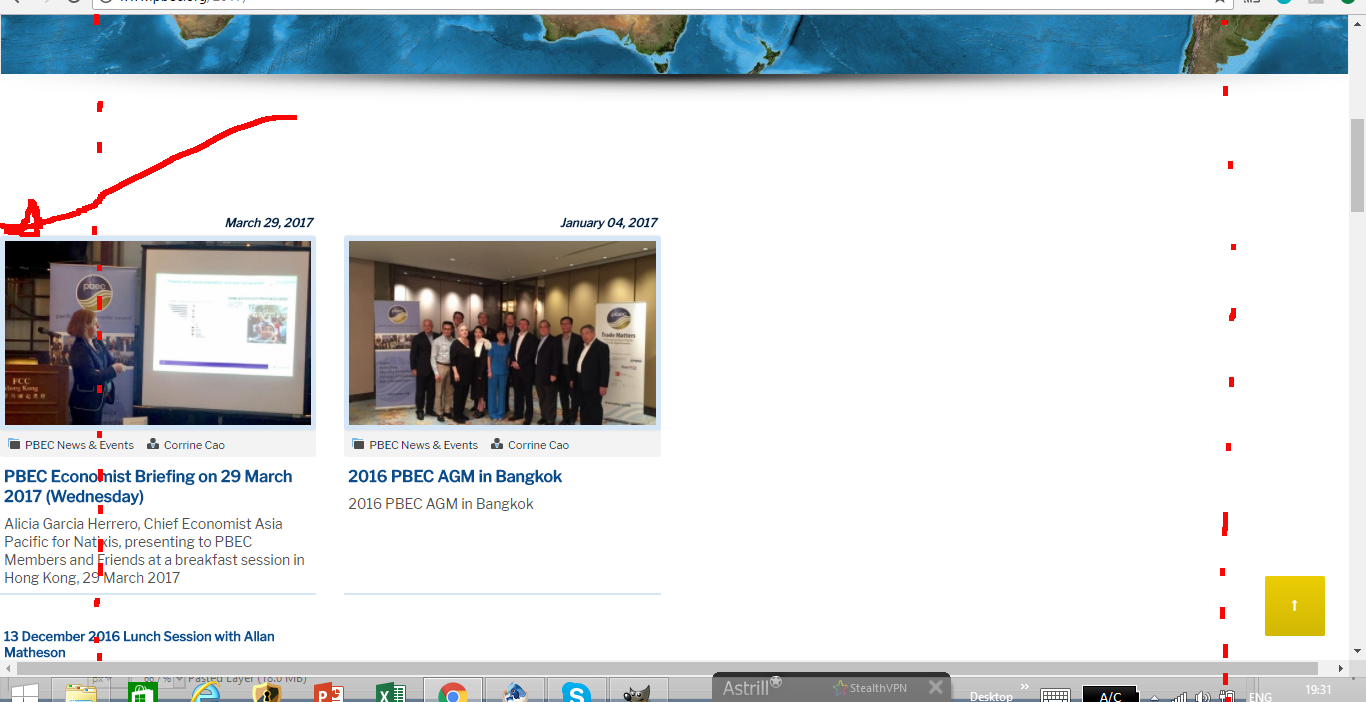The width and height of the screenshot is (1366, 702).
Task: Click the Economist Briefing presentation photo
Action: tap(158, 333)
